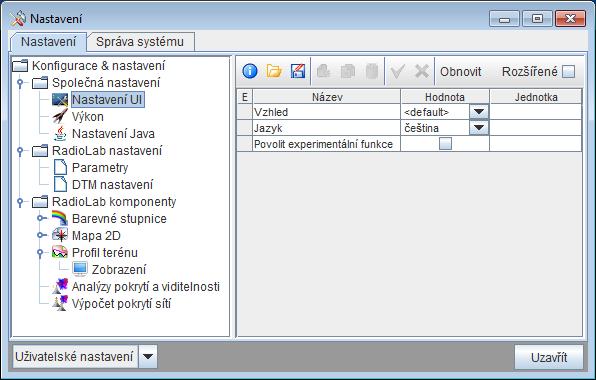Viewport: 596px width, 380px height.
Task: Click the Obnovit button
Action: [x=460, y=71]
